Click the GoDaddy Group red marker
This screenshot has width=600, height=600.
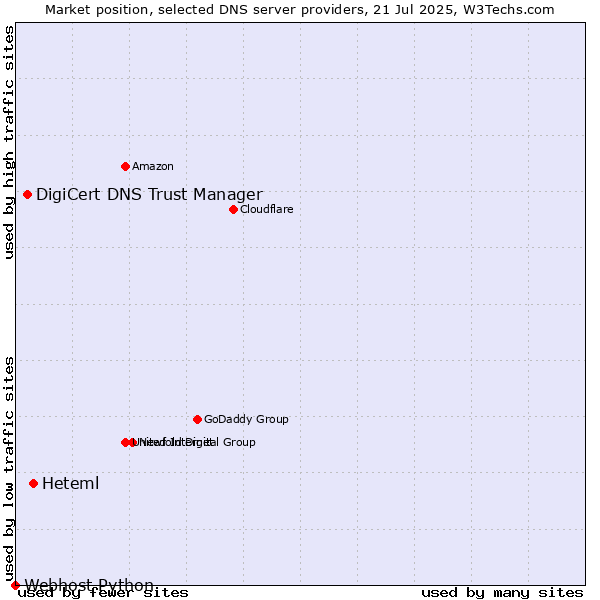(x=197, y=419)
